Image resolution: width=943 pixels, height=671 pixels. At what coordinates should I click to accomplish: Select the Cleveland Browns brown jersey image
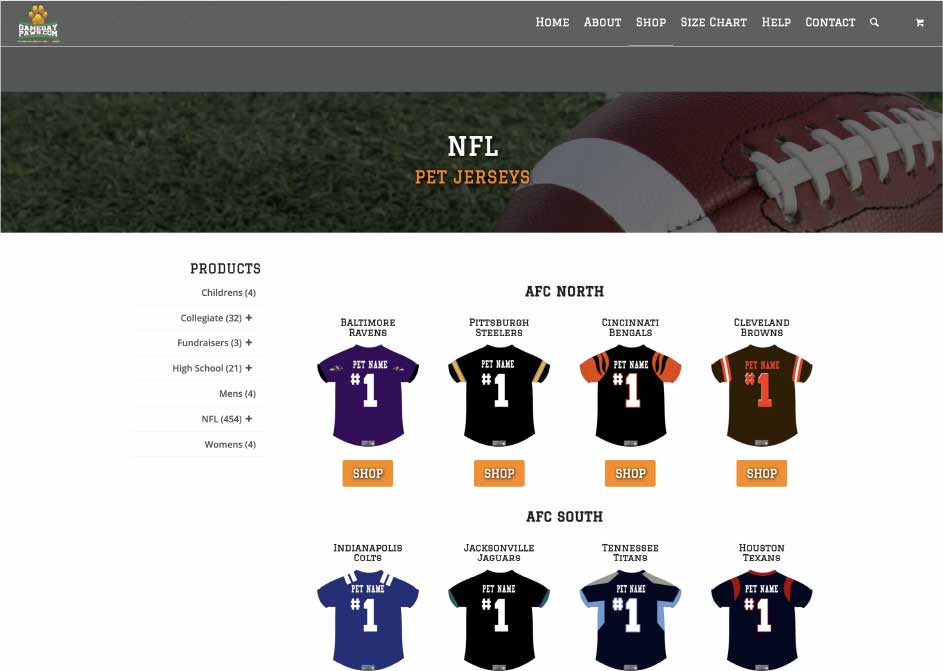pyautogui.click(x=761, y=396)
